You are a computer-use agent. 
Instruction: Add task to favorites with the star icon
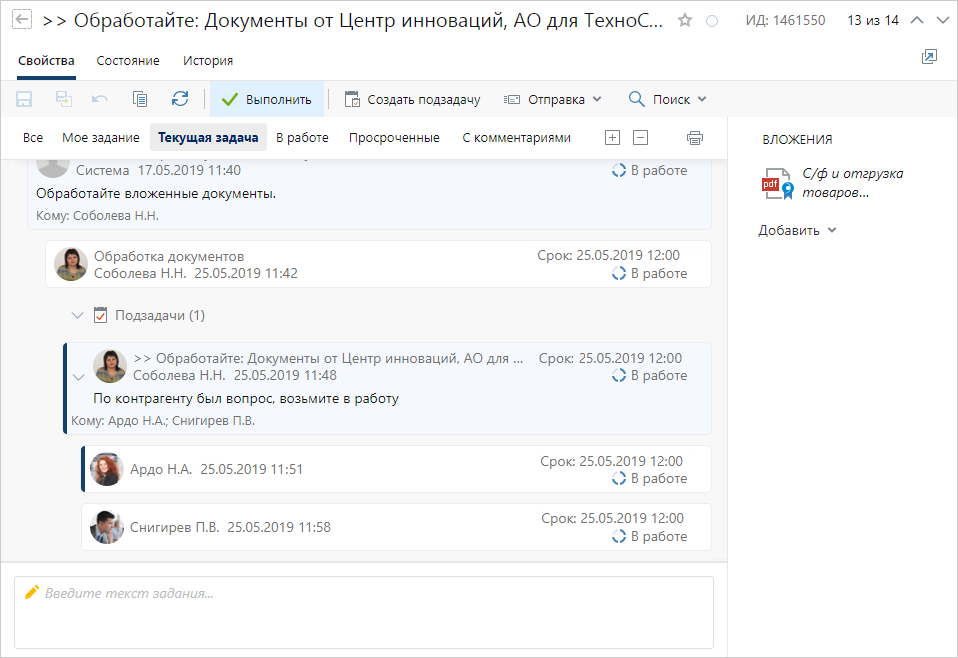pos(685,20)
